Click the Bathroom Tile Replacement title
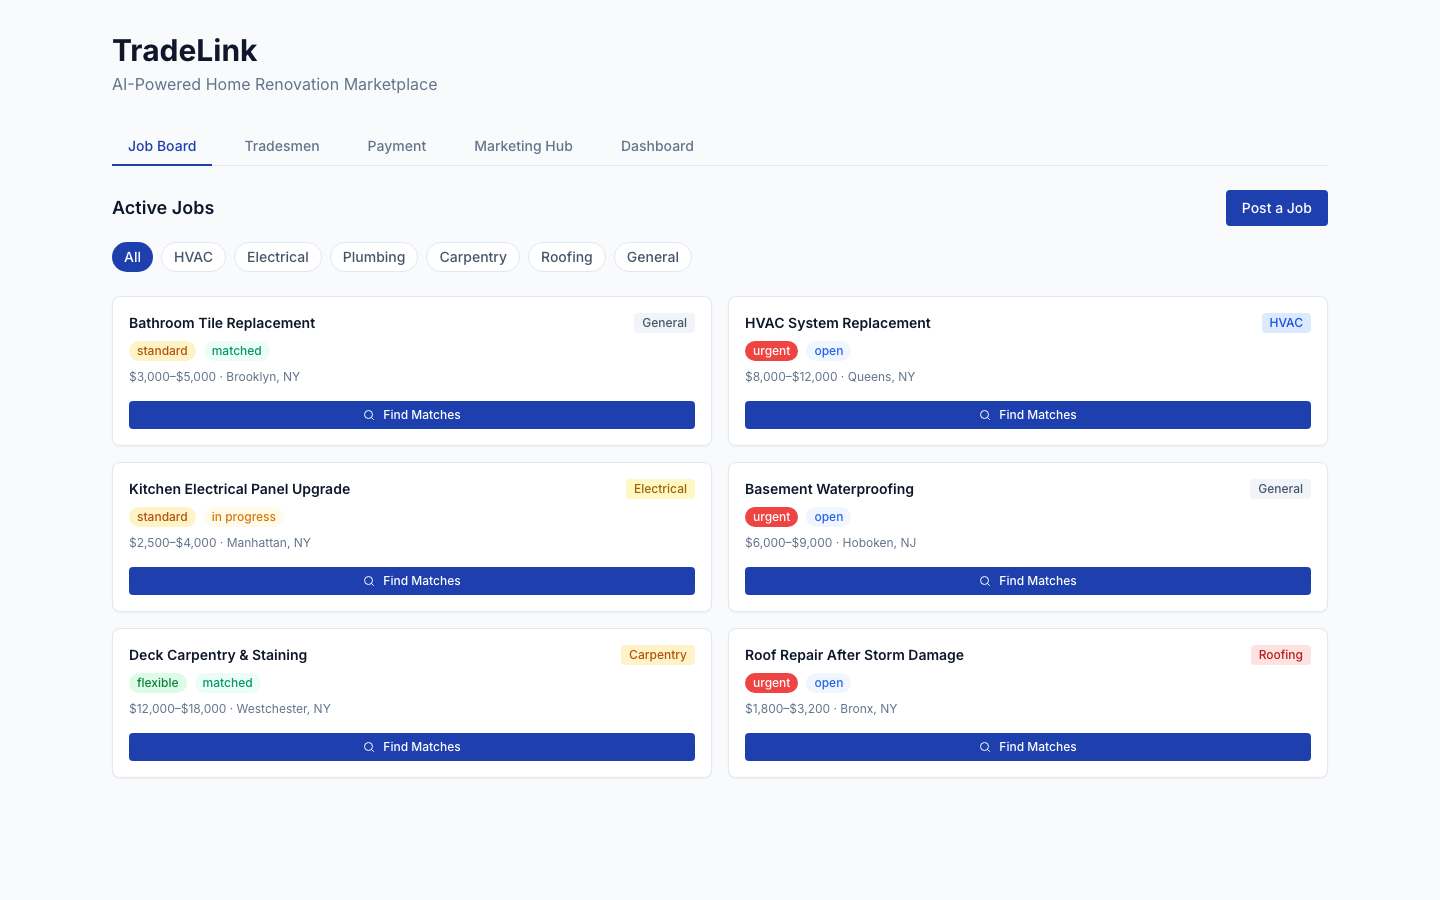The width and height of the screenshot is (1440, 900). (222, 323)
